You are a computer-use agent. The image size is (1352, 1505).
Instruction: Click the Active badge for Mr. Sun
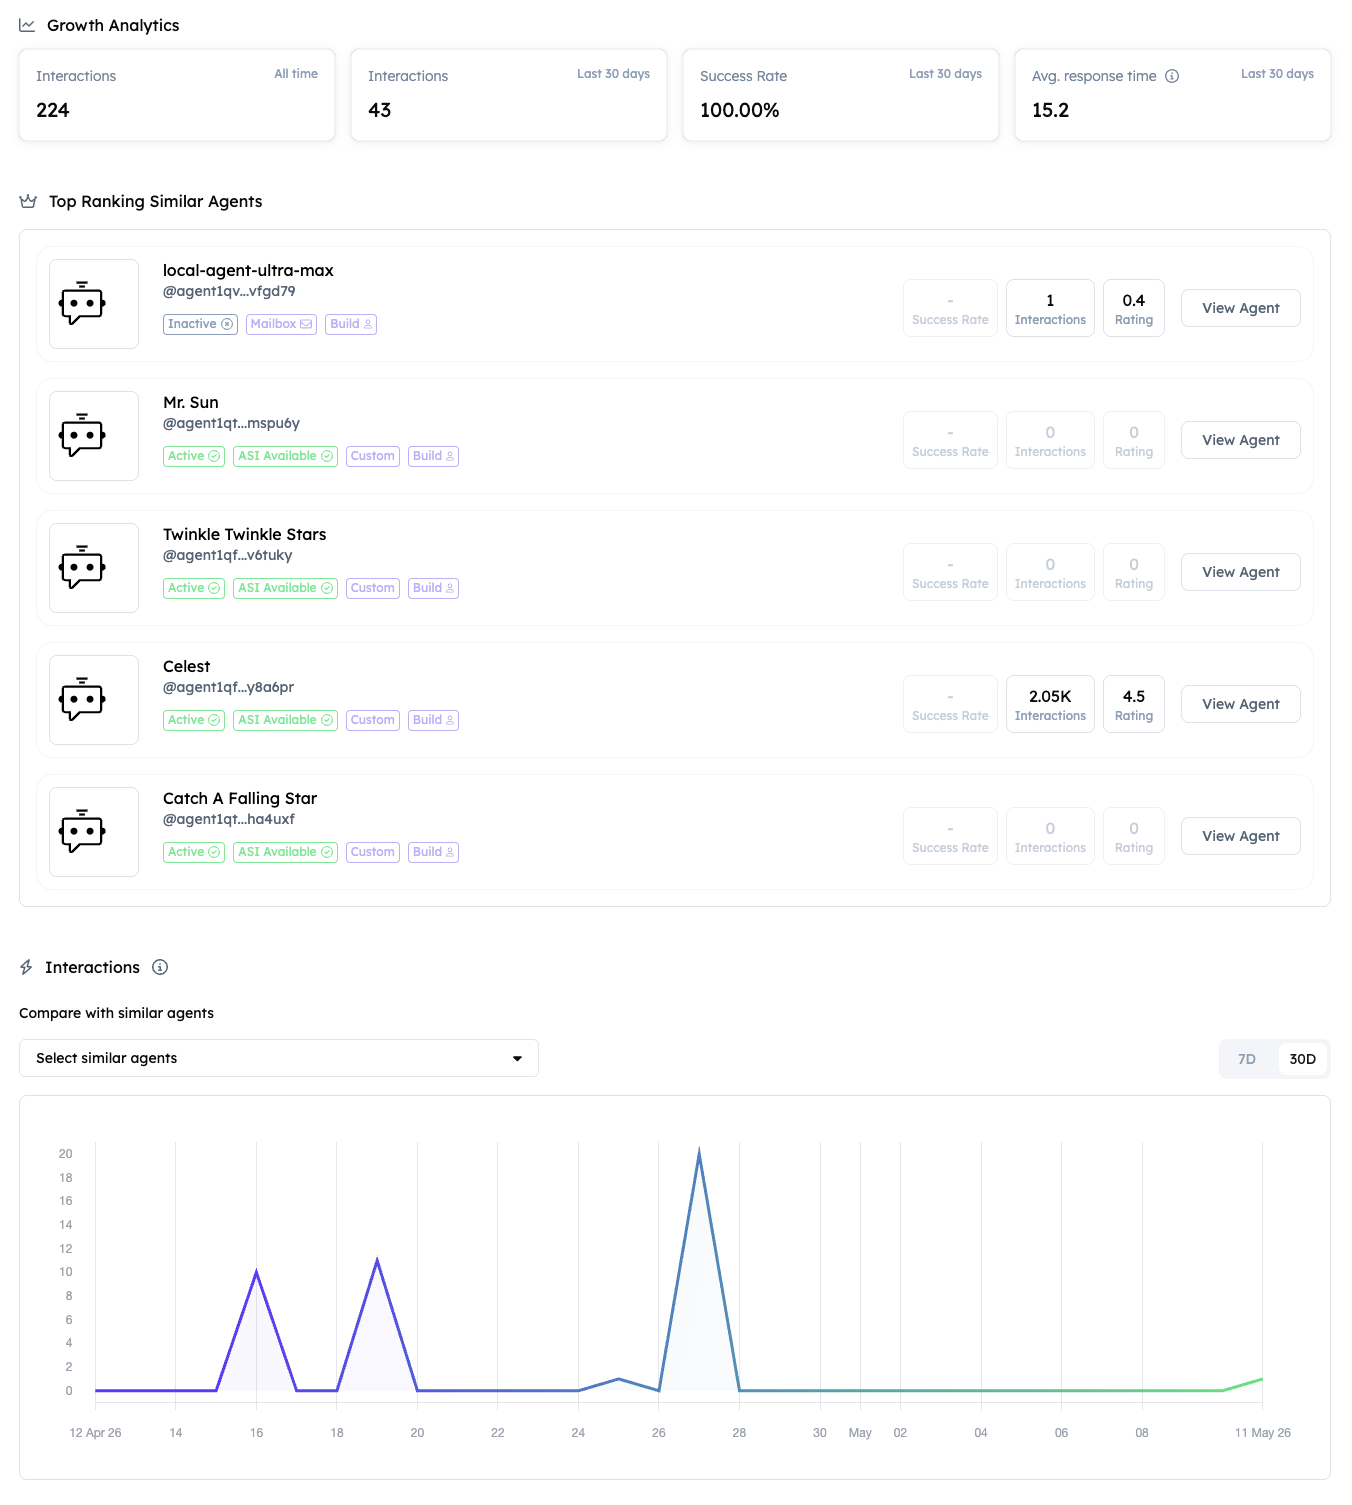194,456
